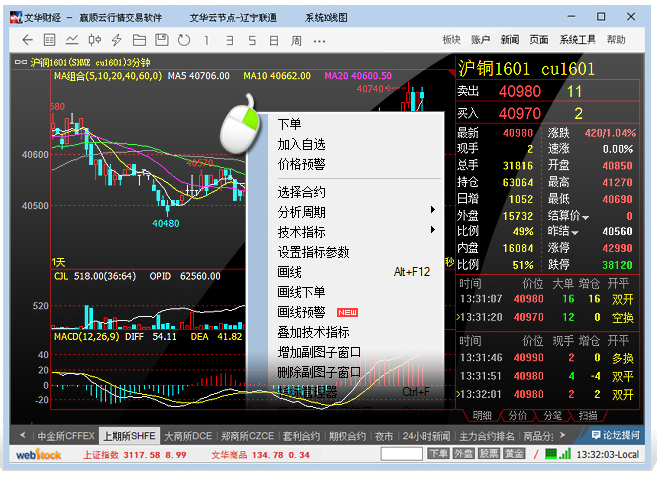Switch to the time-sharing line chart icon

(72, 40)
